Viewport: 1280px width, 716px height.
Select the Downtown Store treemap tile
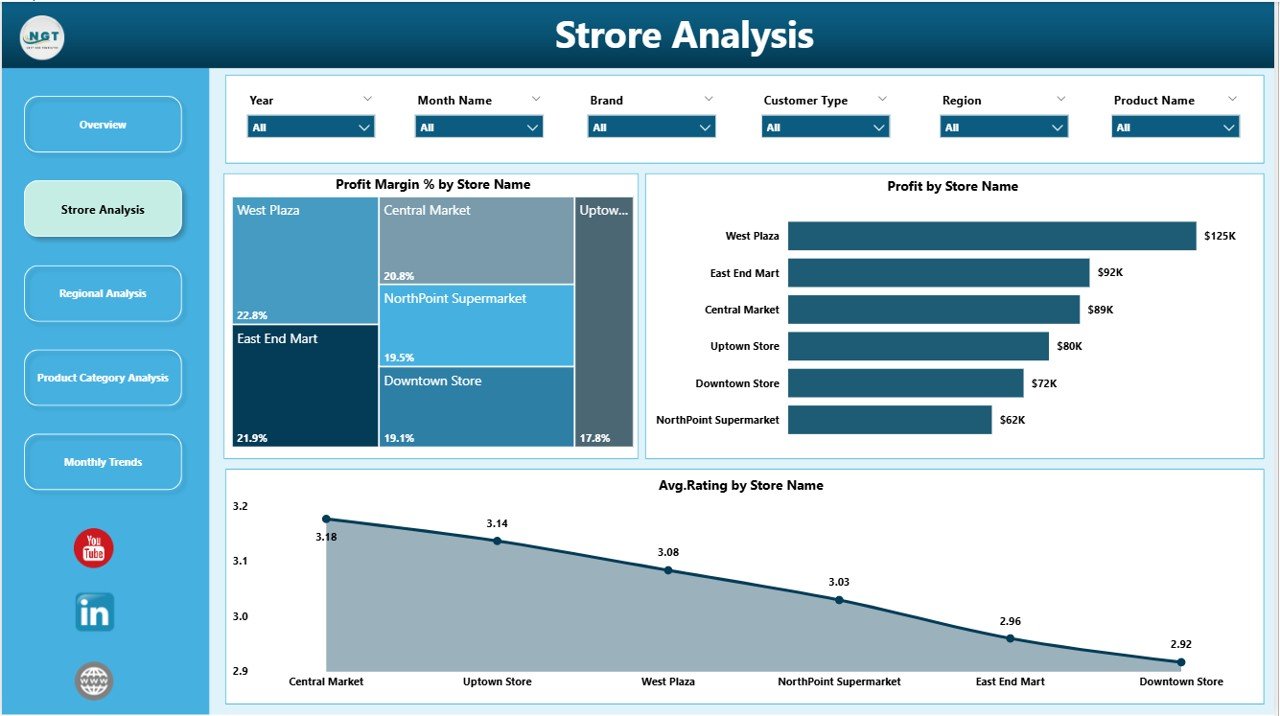[476, 405]
